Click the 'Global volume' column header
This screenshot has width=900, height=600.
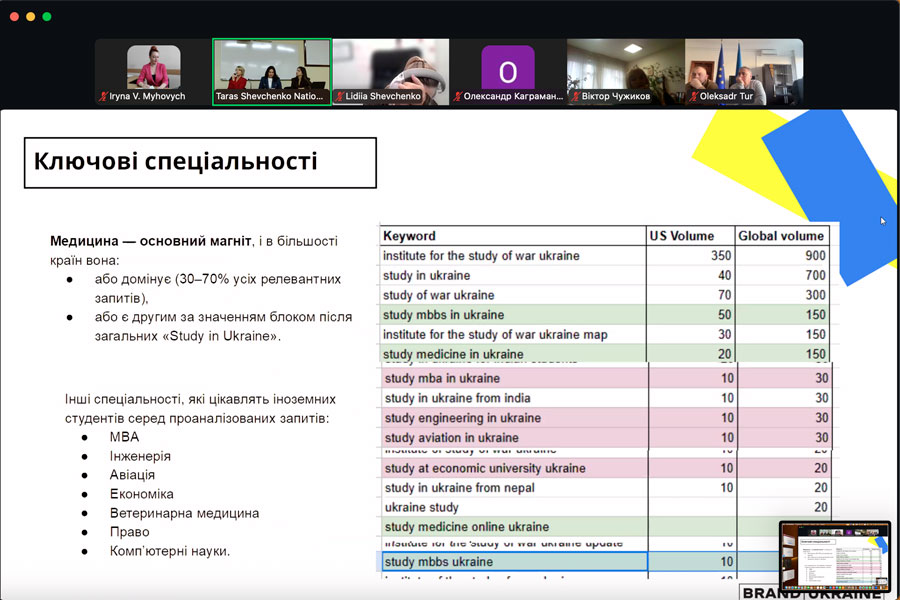click(782, 236)
